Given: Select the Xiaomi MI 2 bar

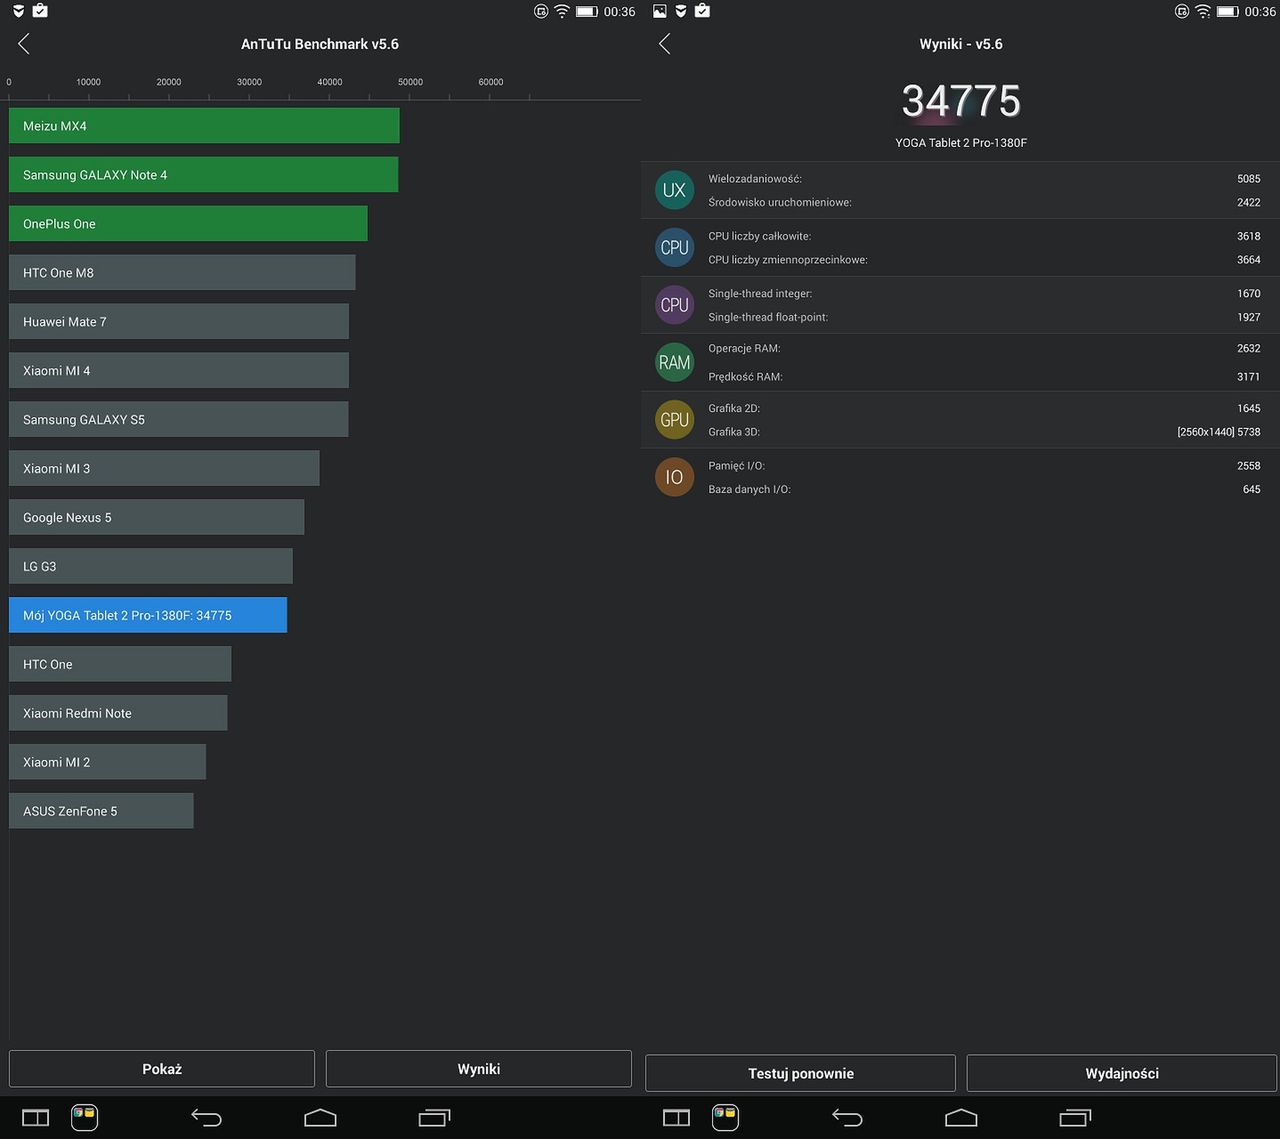Looking at the screenshot, I should click(x=107, y=763).
